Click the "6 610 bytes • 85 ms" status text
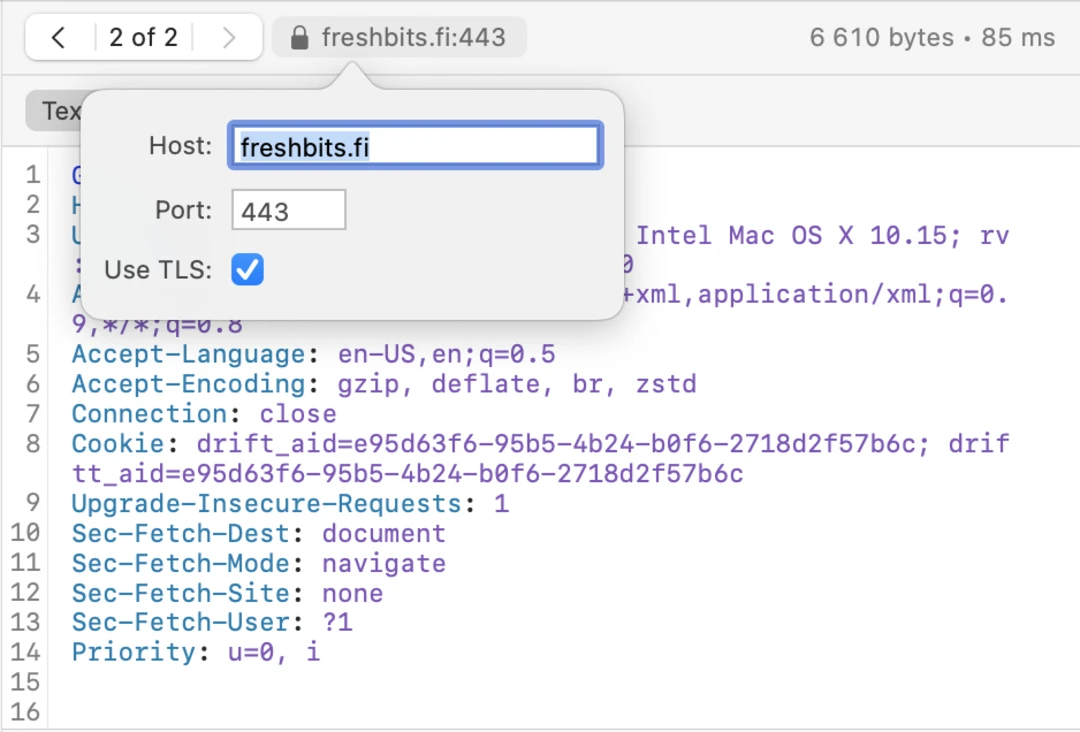The height and width of the screenshot is (732, 1080). pos(932,38)
